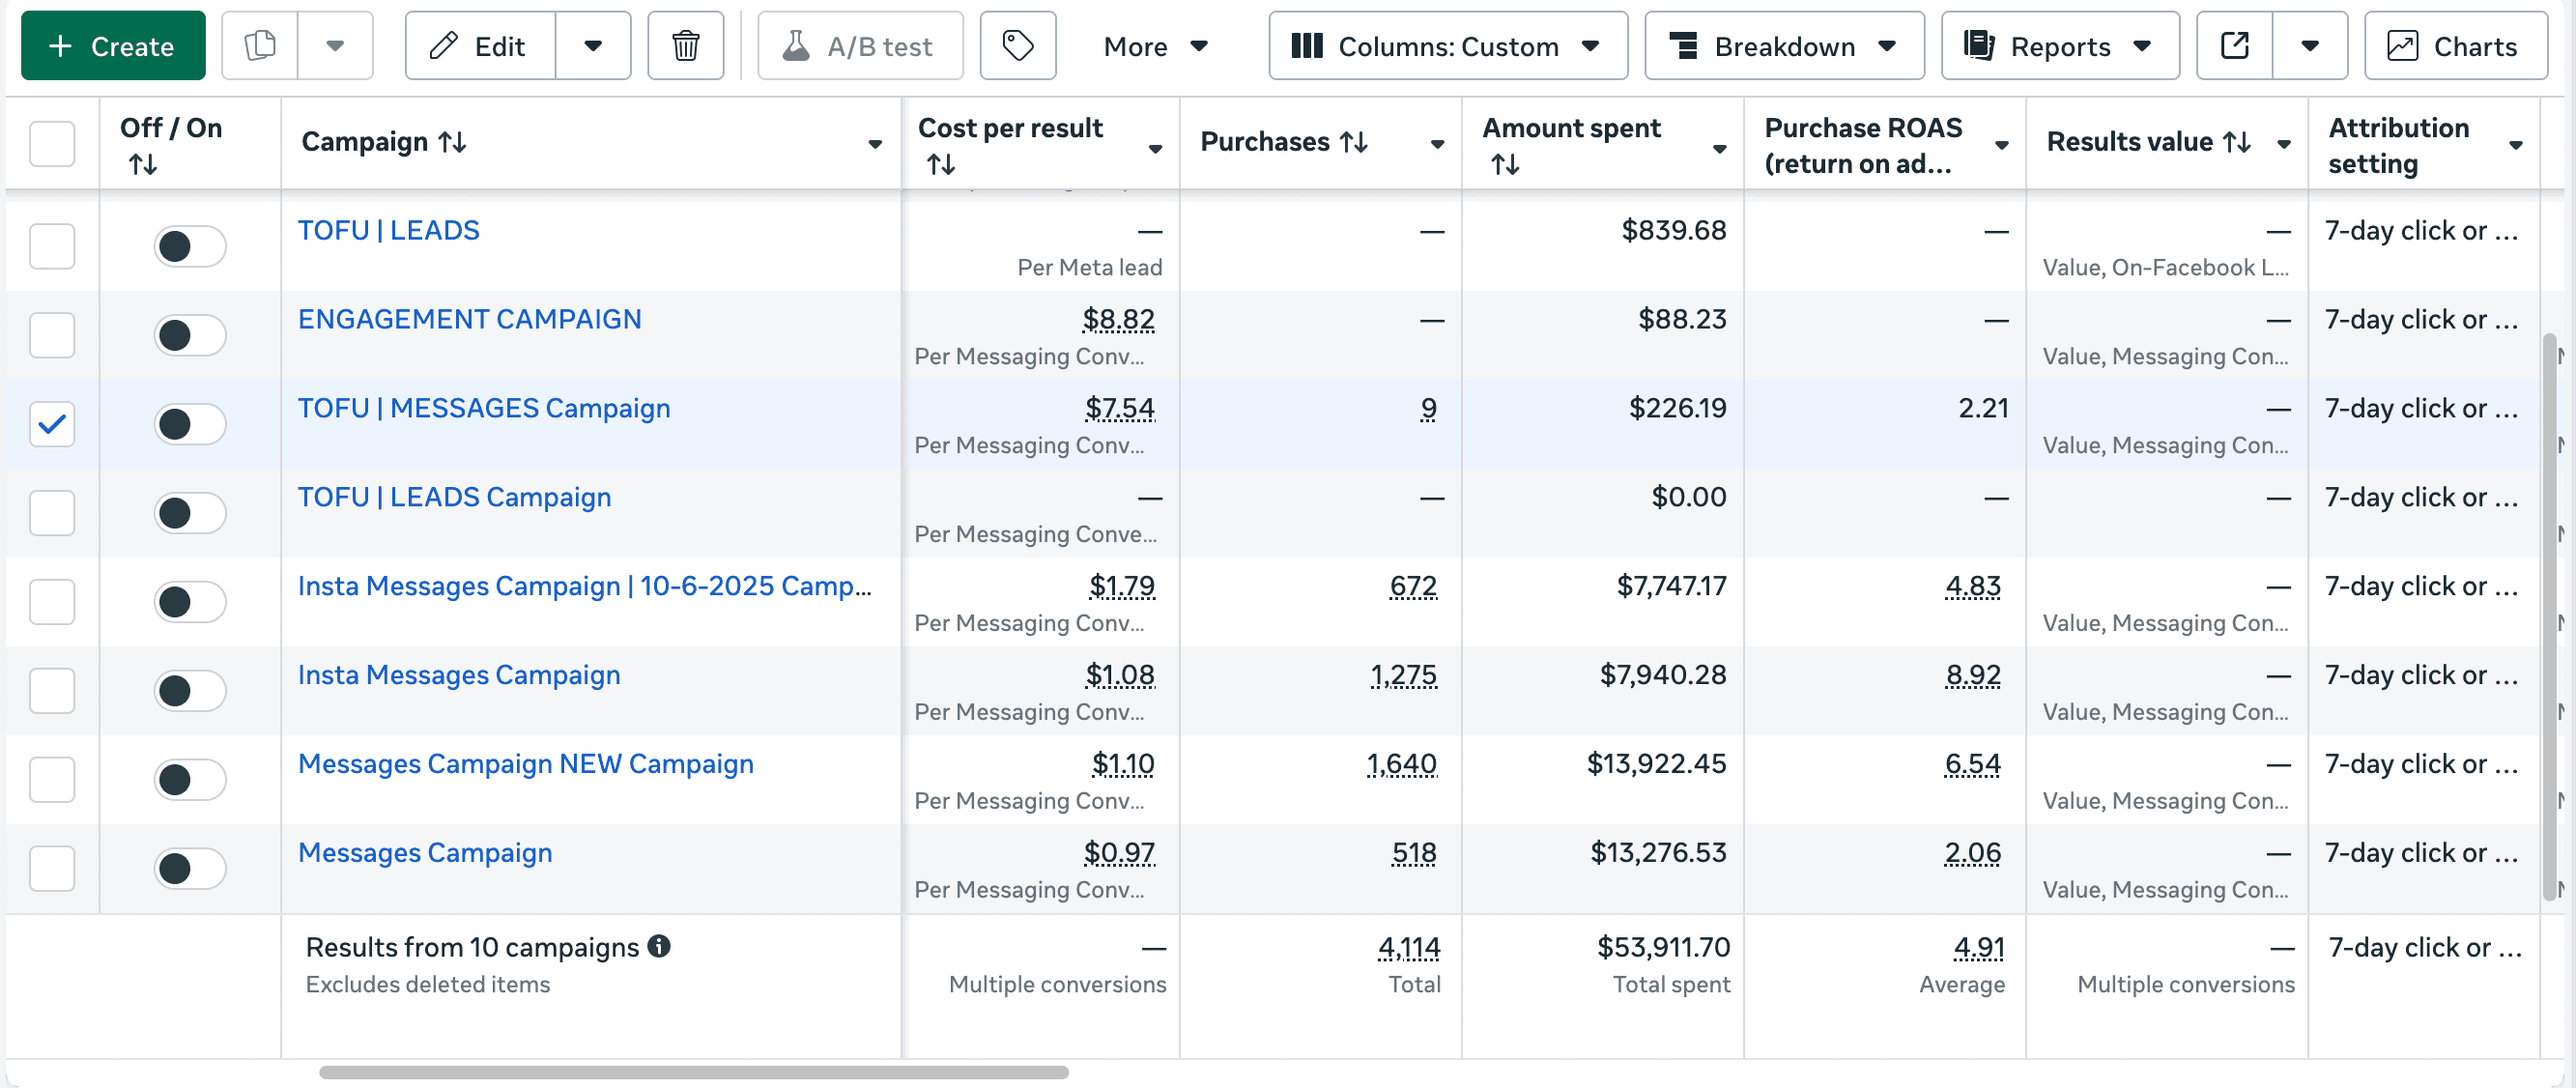
Task: Click the green Create button
Action: pos(112,45)
